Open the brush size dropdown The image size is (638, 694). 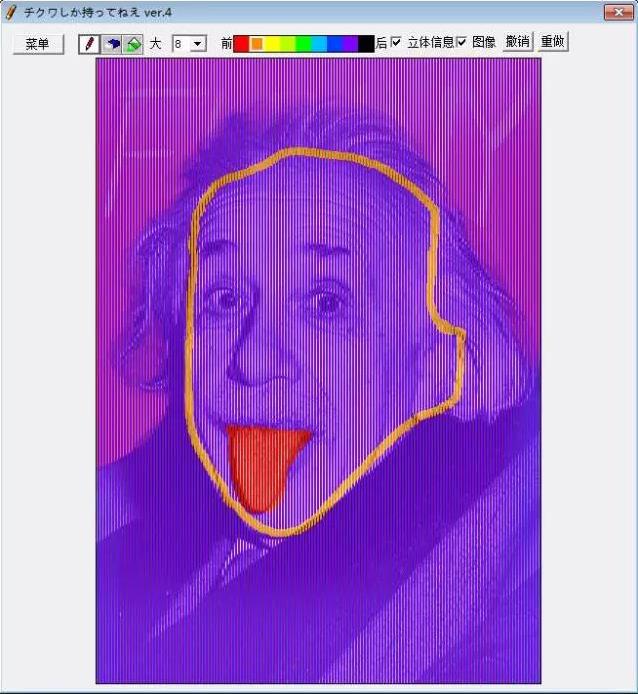click(197, 44)
